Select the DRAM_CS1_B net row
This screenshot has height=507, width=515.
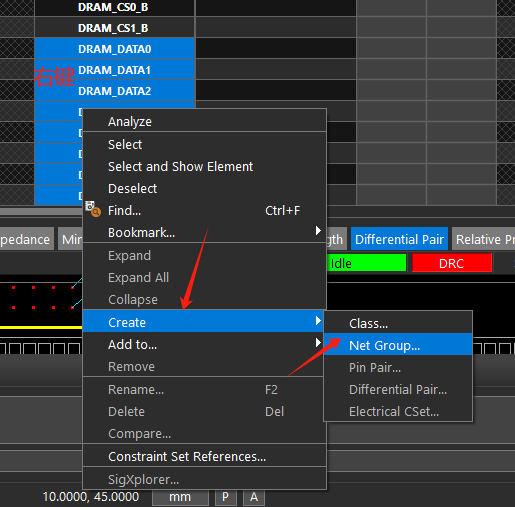pyautogui.click(x=114, y=28)
